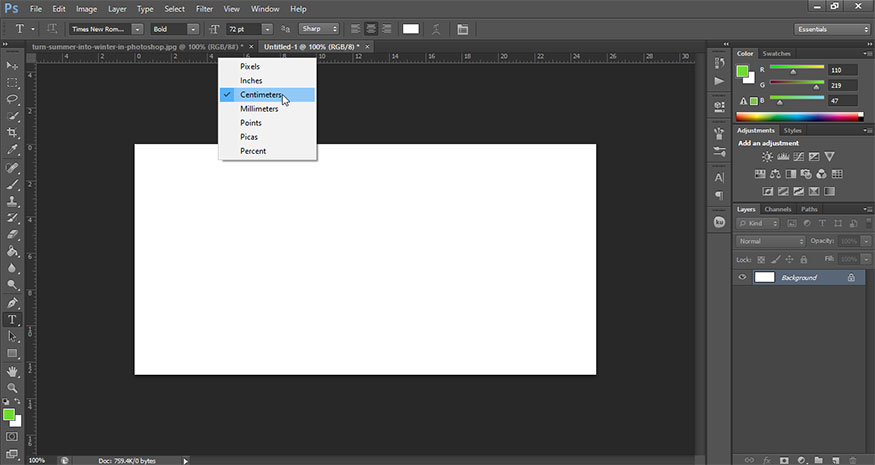Screen dimensions: 875x465
Task: Toggle Background layer visibility eye
Action: coord(742,277)
